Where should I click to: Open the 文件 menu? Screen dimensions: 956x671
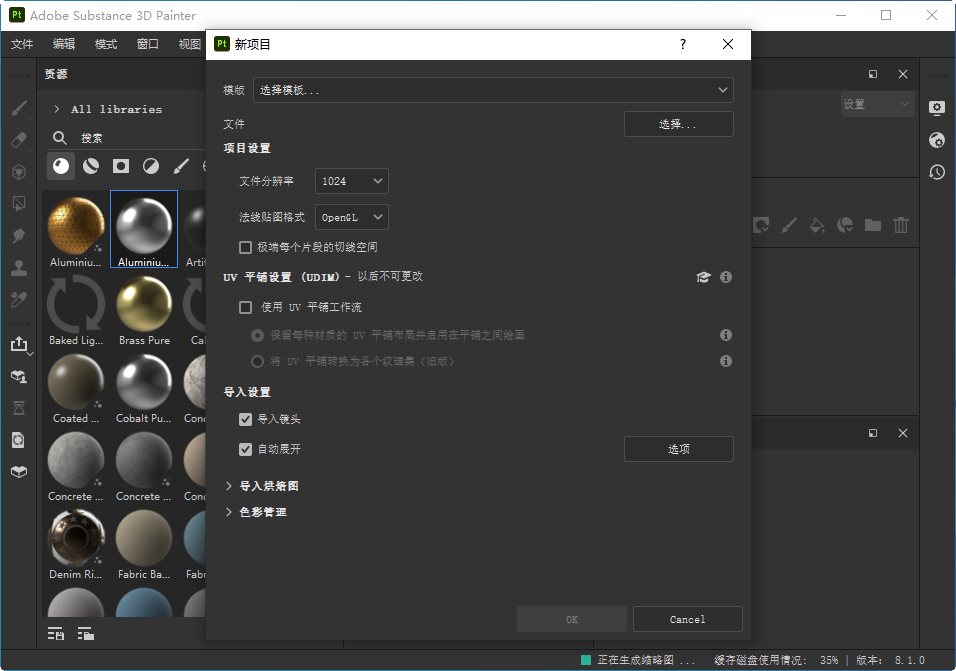(x=22, y=44)
